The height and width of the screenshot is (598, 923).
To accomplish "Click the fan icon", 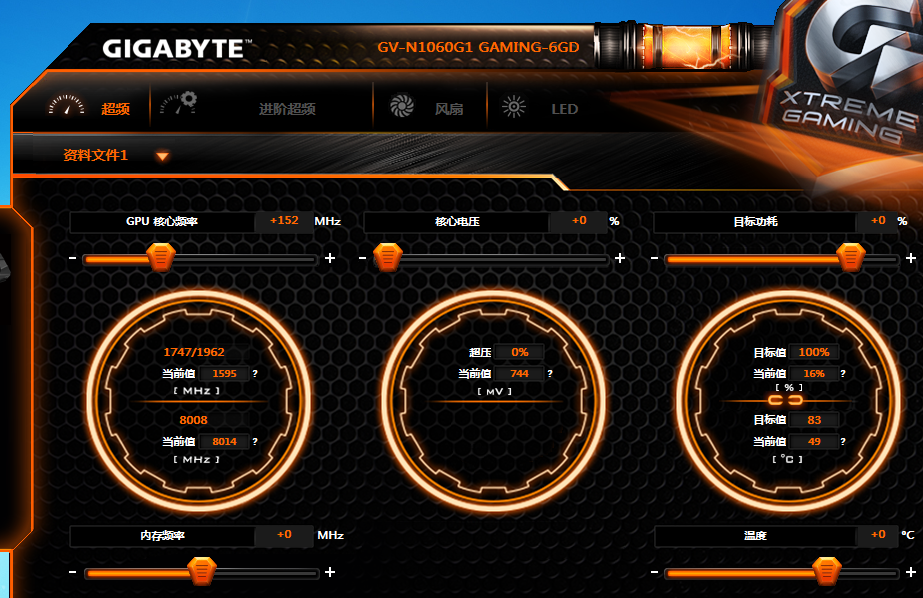I will click(401, 107).
